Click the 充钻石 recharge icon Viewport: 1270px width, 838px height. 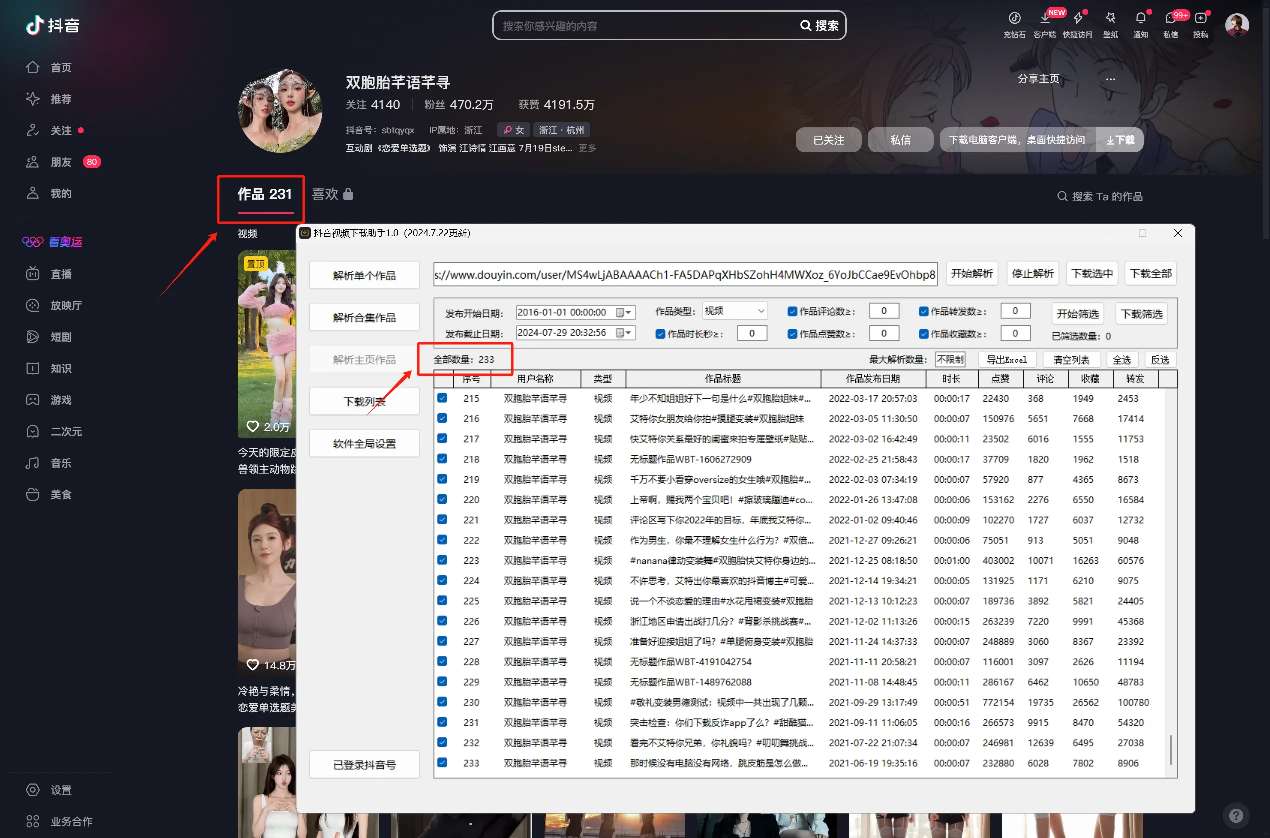[1014, 18]
